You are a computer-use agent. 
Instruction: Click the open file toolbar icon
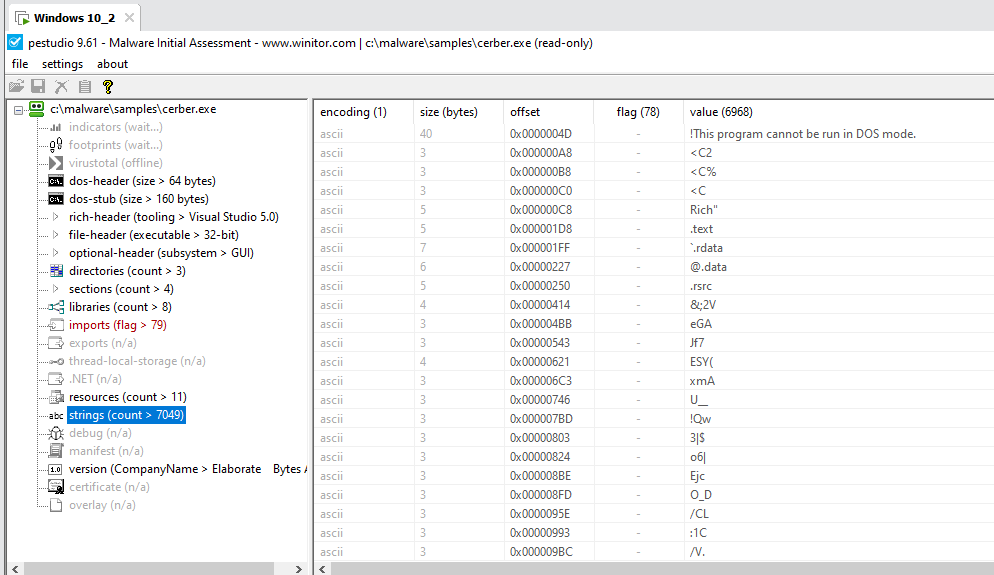click(x=16, y=86)
